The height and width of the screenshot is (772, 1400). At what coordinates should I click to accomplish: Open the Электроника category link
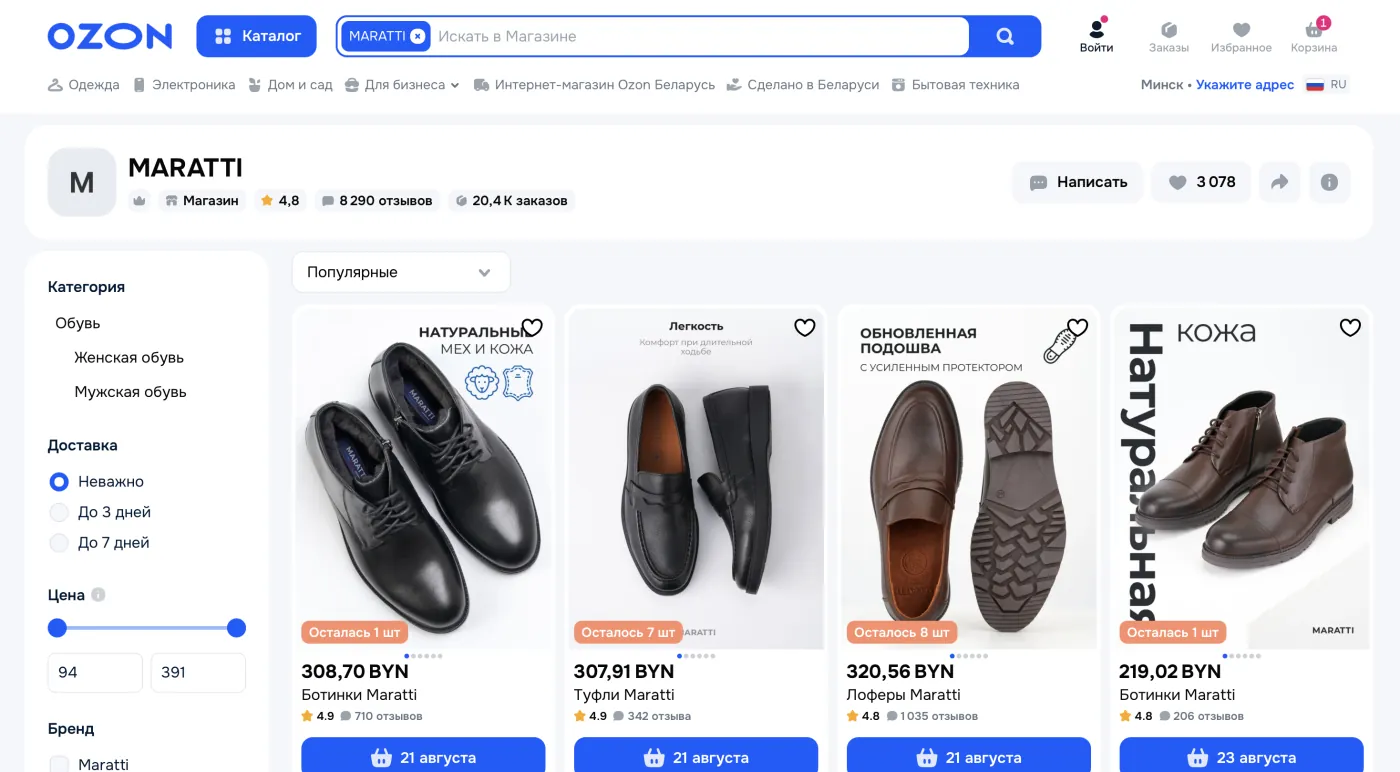(185, 85)
